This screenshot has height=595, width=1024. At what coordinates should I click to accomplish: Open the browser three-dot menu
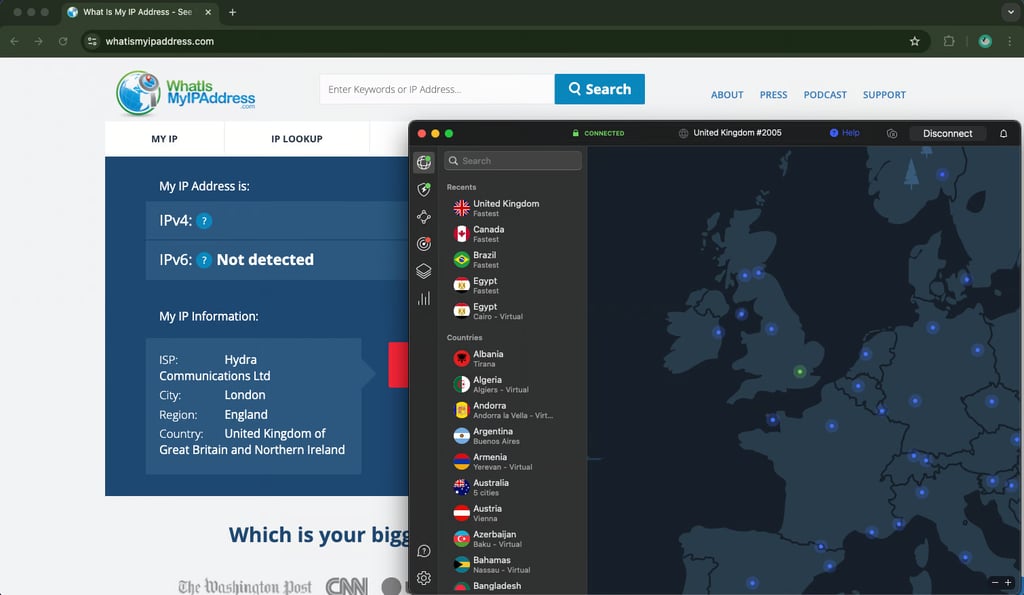click(1010, 41)
